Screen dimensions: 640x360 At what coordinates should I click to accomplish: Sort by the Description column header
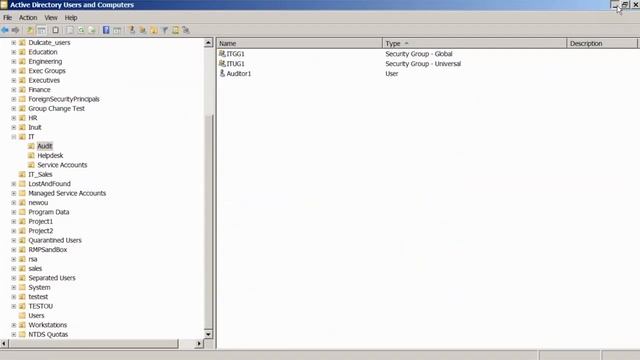tap(602, 43)
